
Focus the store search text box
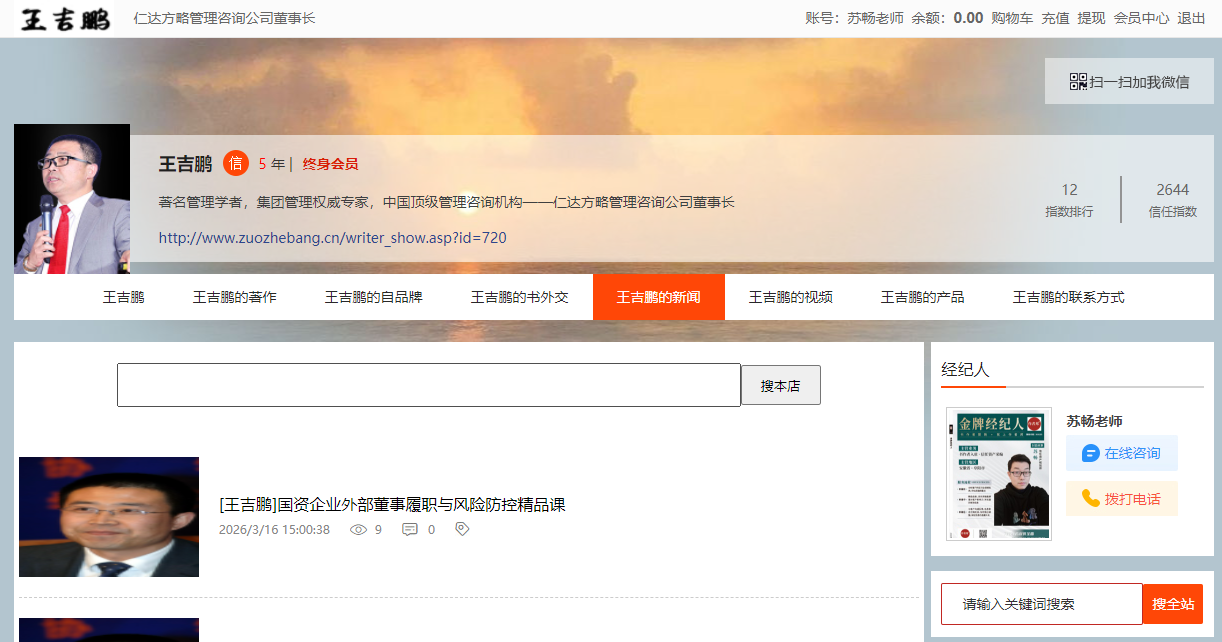pyautogui.click(x=428, y=385)
